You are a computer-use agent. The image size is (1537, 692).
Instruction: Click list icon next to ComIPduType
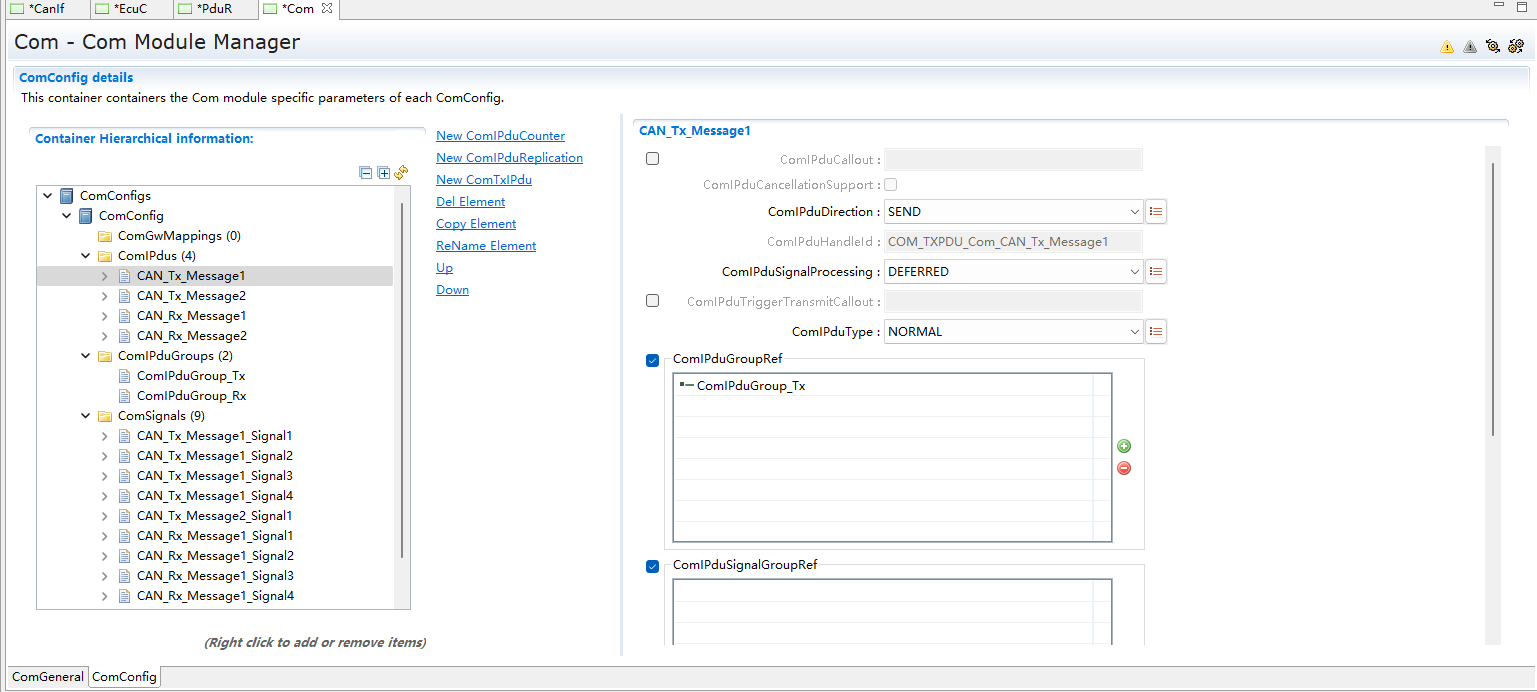click(x=1156, y=332)
